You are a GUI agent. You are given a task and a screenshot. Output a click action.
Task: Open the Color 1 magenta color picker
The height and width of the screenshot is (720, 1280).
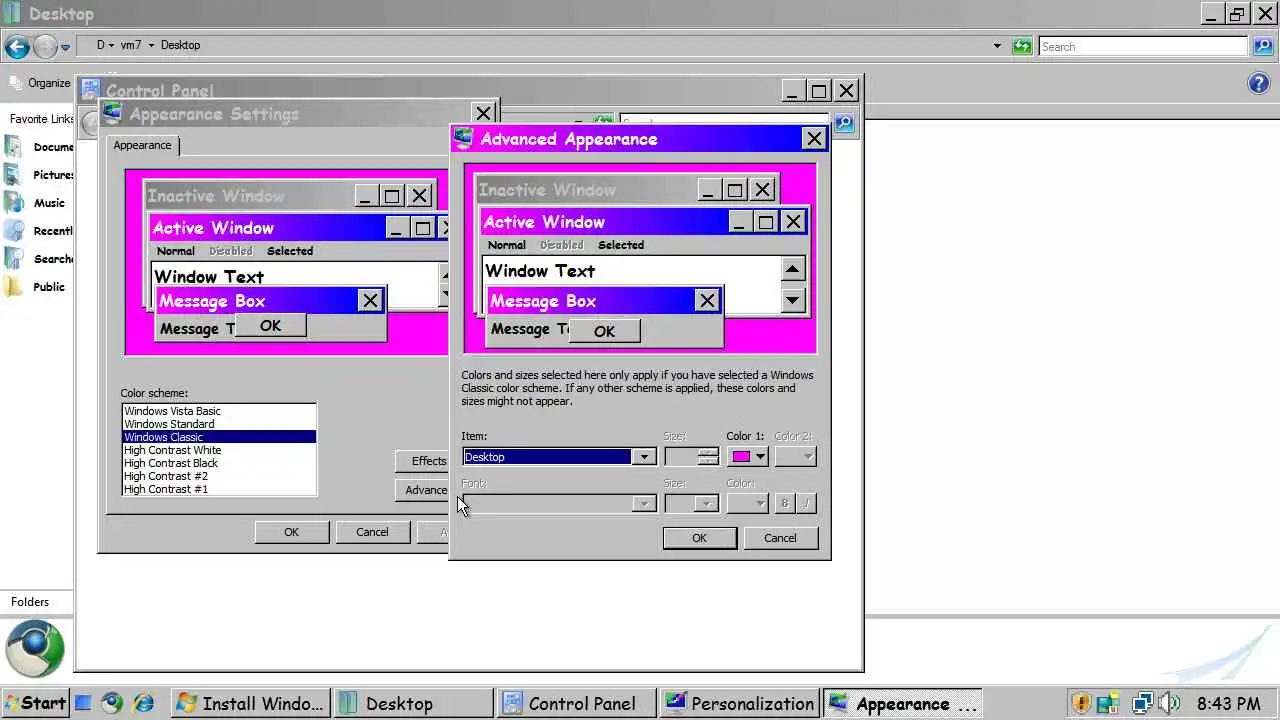(748, 457)
